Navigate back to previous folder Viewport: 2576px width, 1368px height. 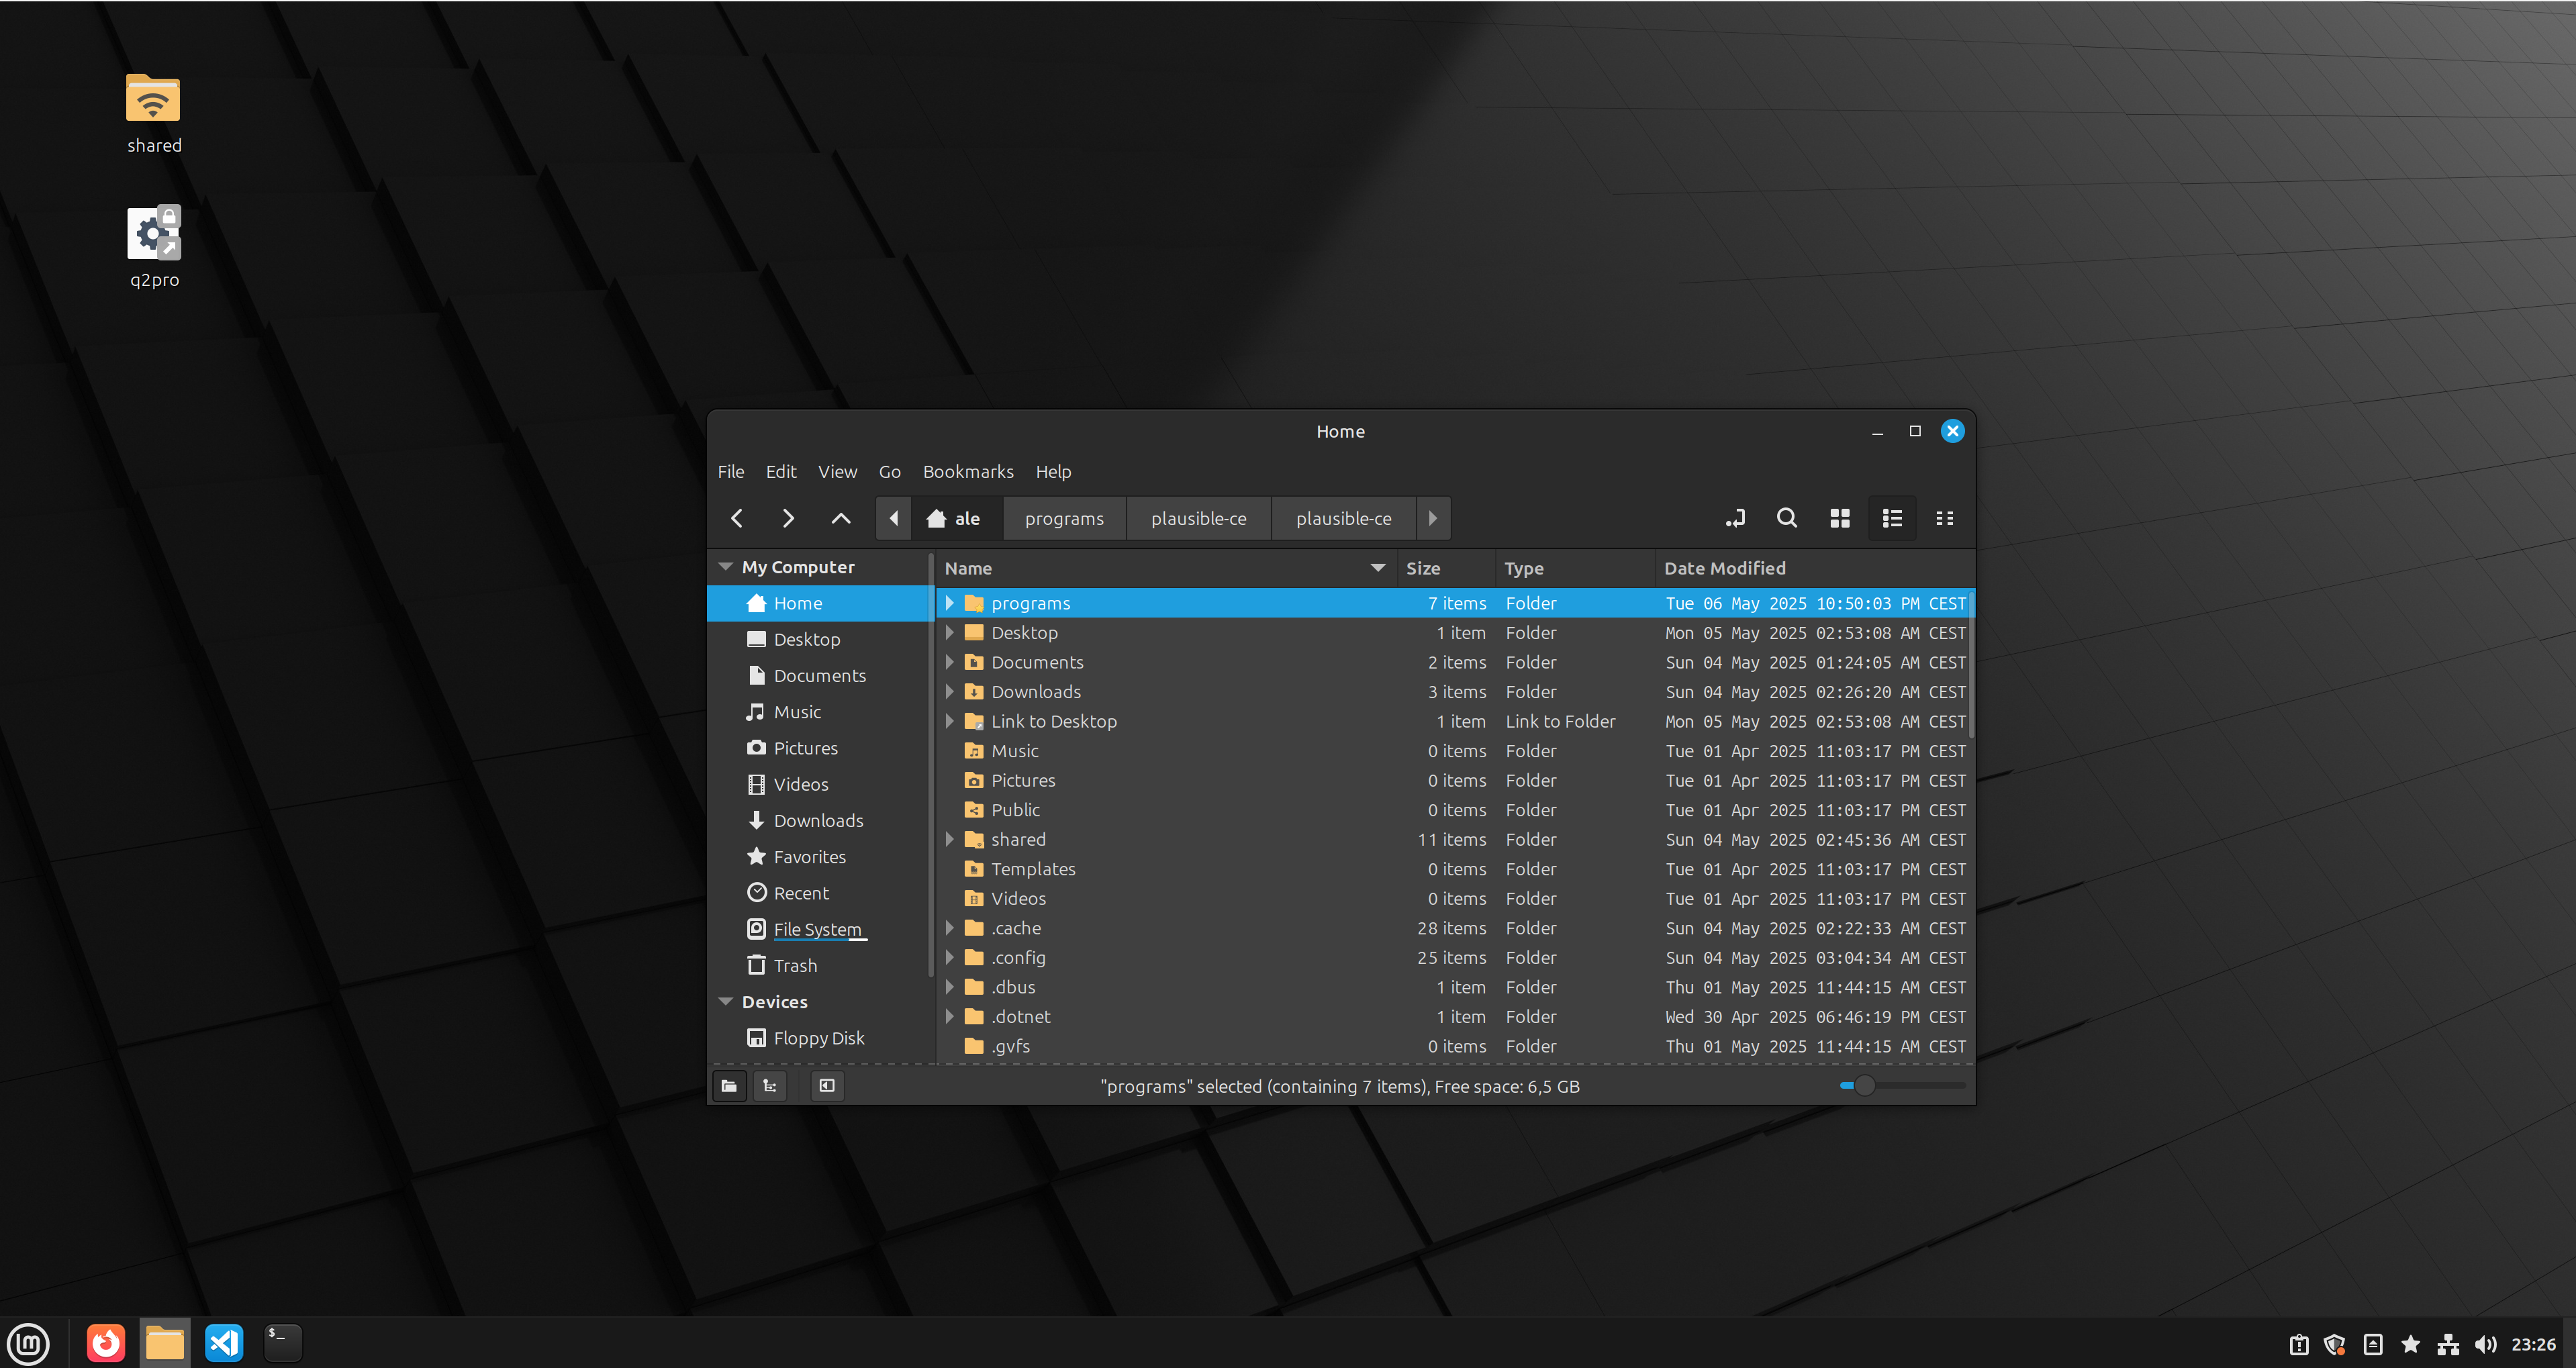pyautogui.click(x=737, y=518)
